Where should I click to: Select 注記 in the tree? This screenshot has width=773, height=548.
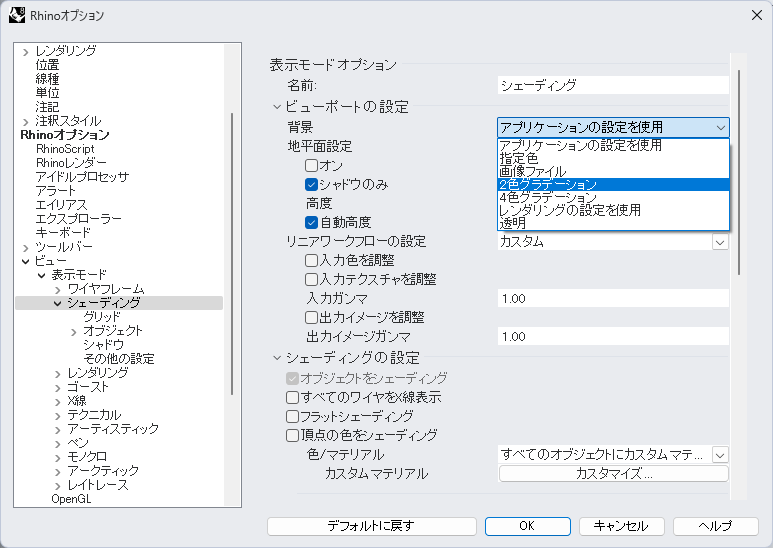coord(47,106)
